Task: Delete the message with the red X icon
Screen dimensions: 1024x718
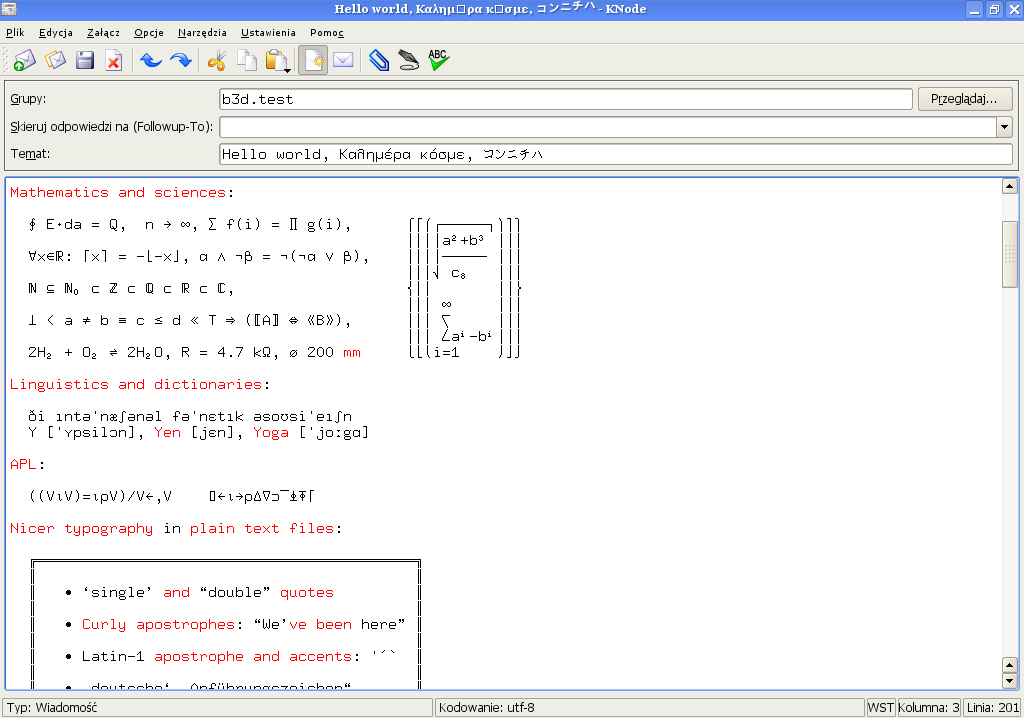Action: (114, 60)
